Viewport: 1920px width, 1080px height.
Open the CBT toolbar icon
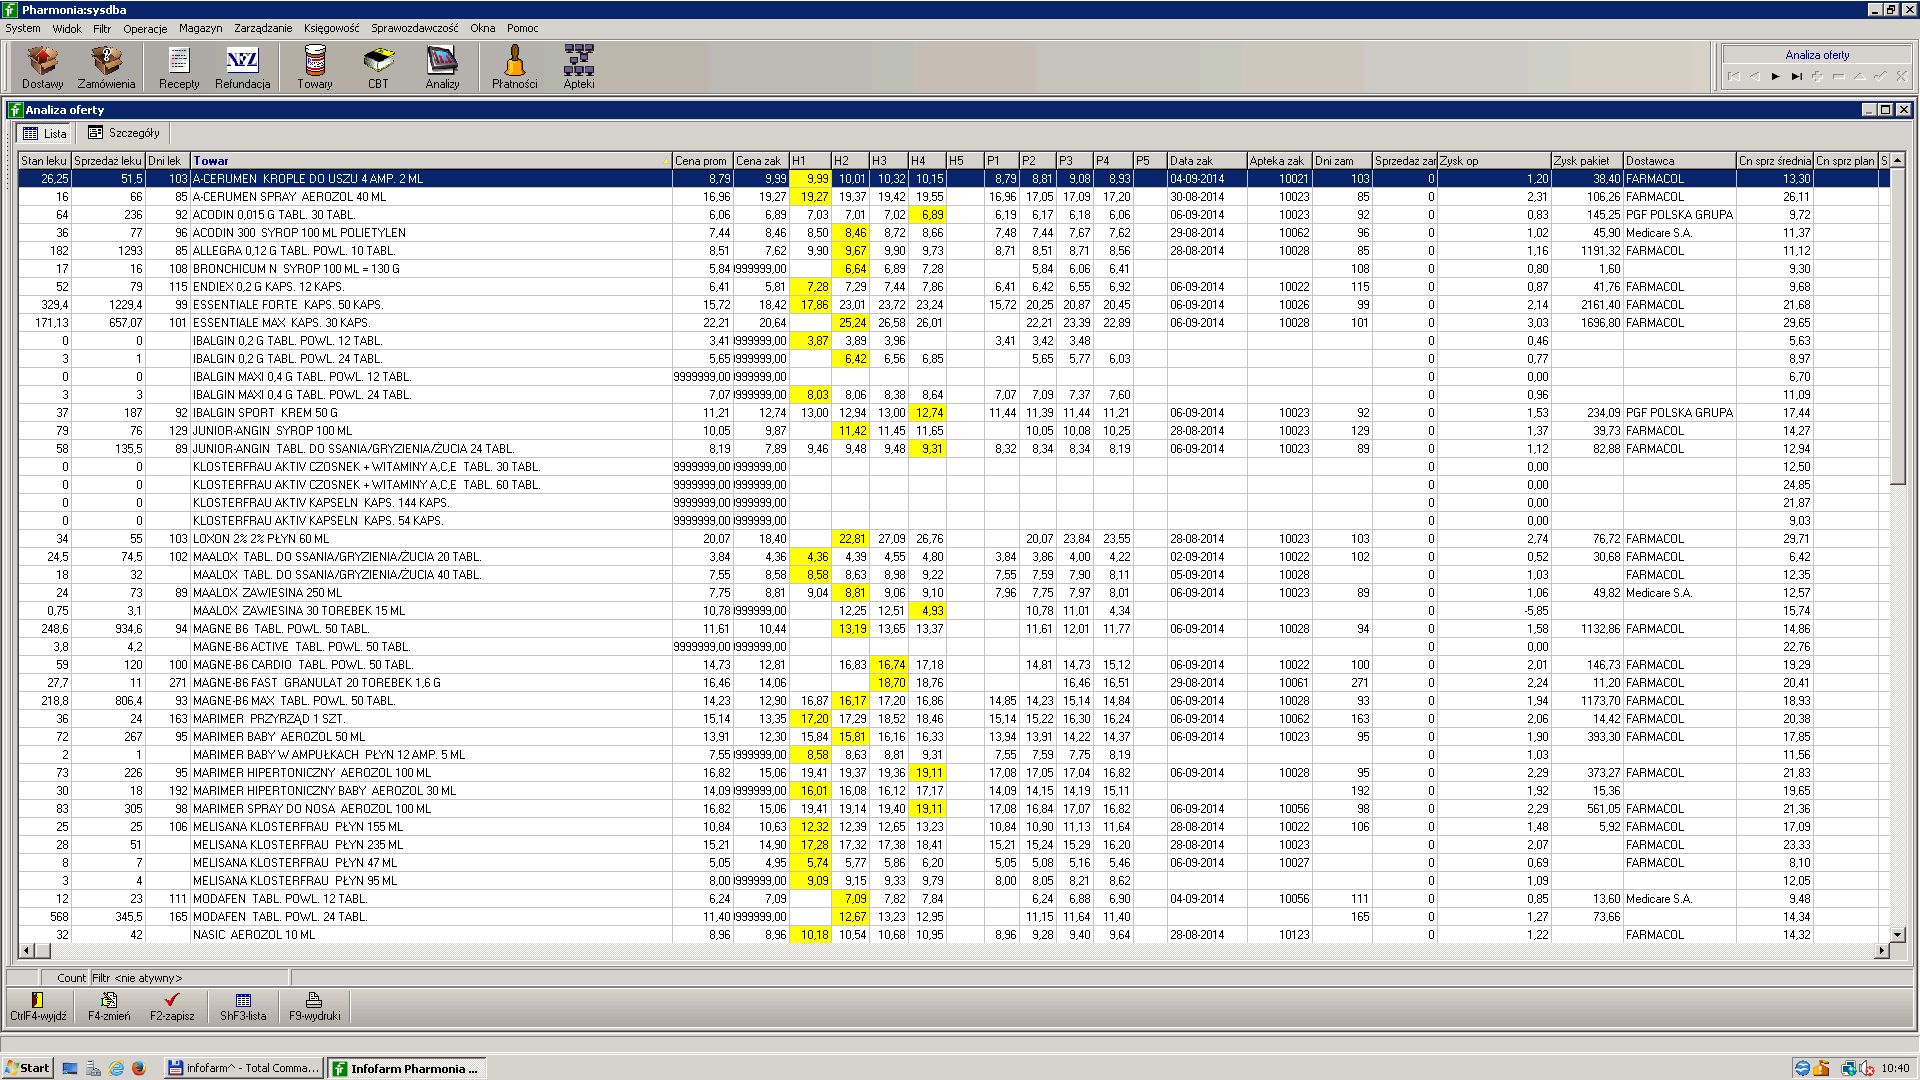[378, 67]
